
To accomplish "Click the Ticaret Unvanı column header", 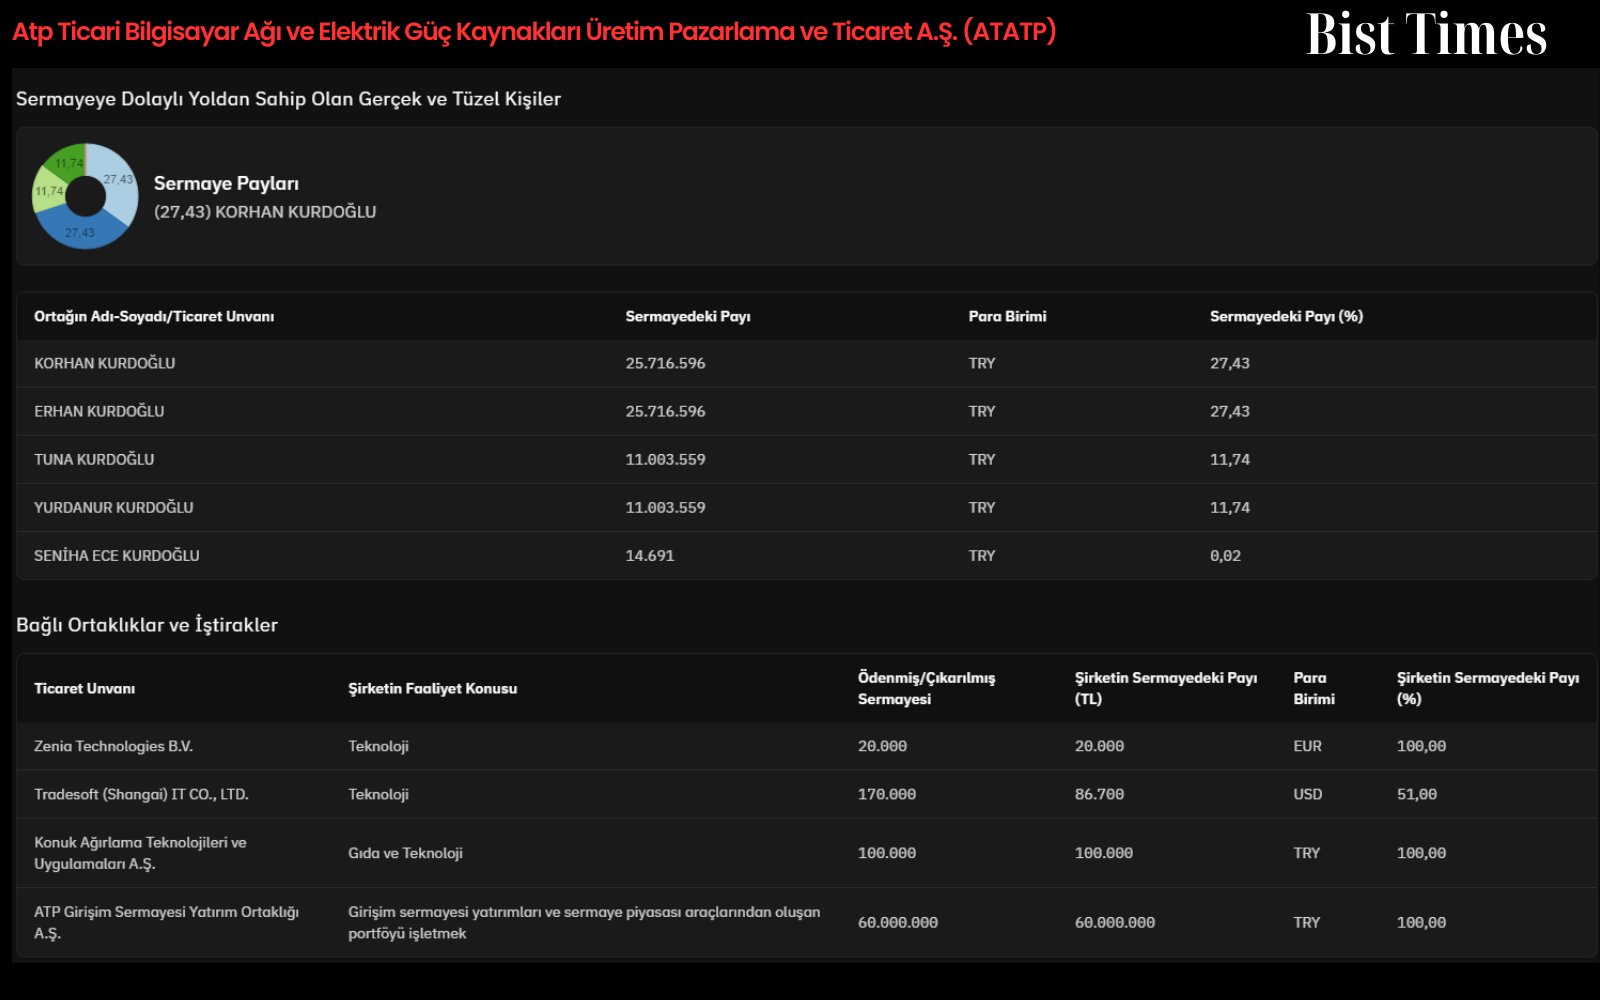I will 84,688.
